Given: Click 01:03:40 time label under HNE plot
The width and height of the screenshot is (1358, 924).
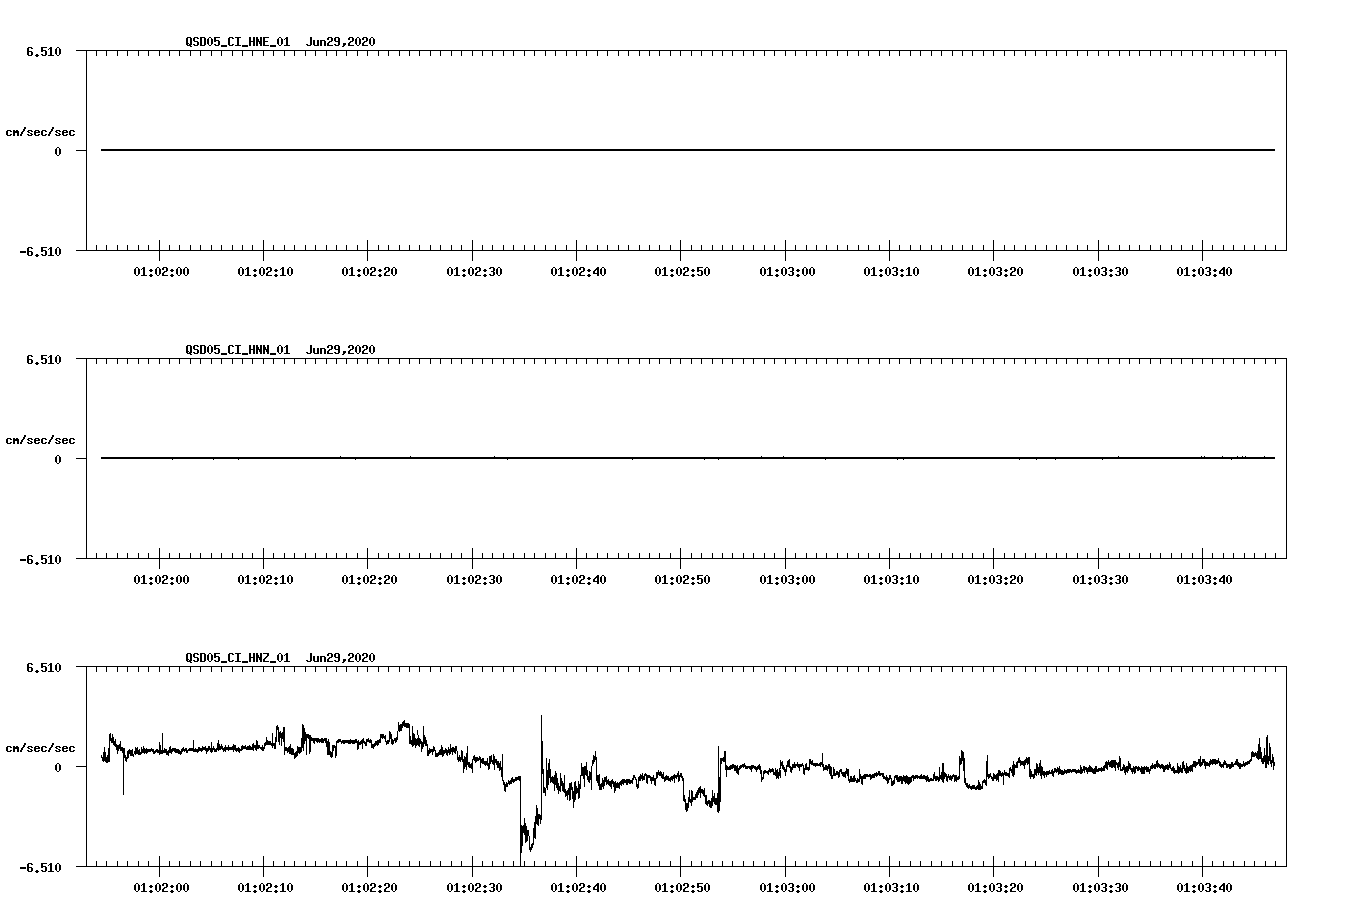Looking at the screenshot, I should (x=1204, y=272).
